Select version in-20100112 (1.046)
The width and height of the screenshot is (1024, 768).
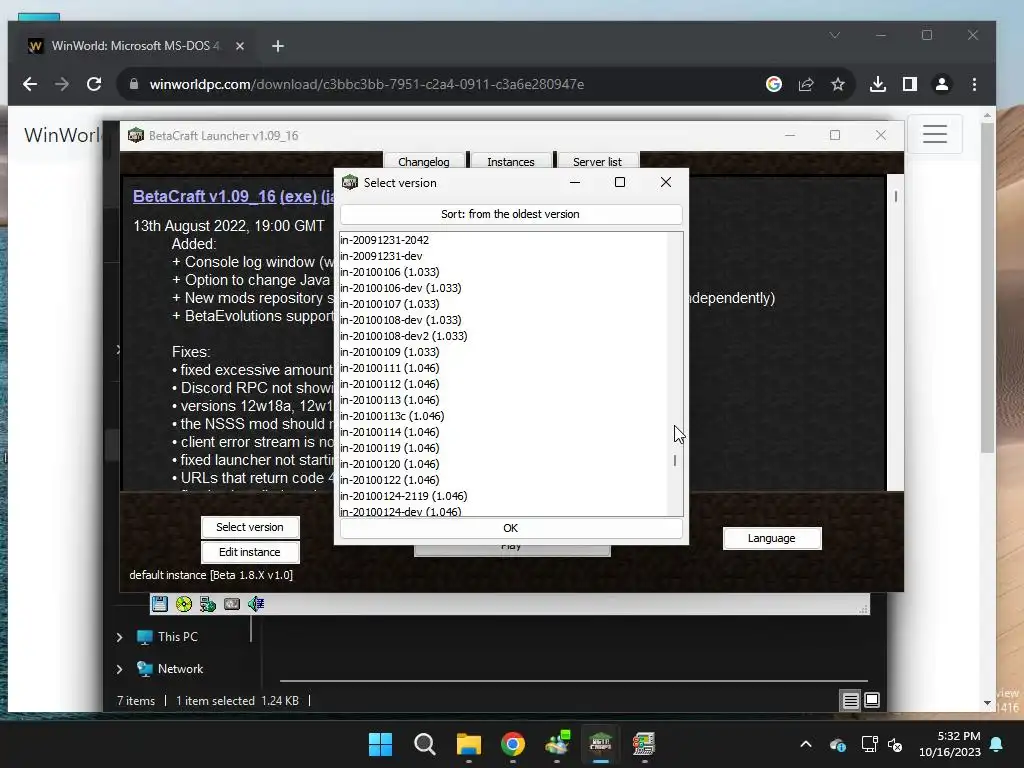point(503,384)
